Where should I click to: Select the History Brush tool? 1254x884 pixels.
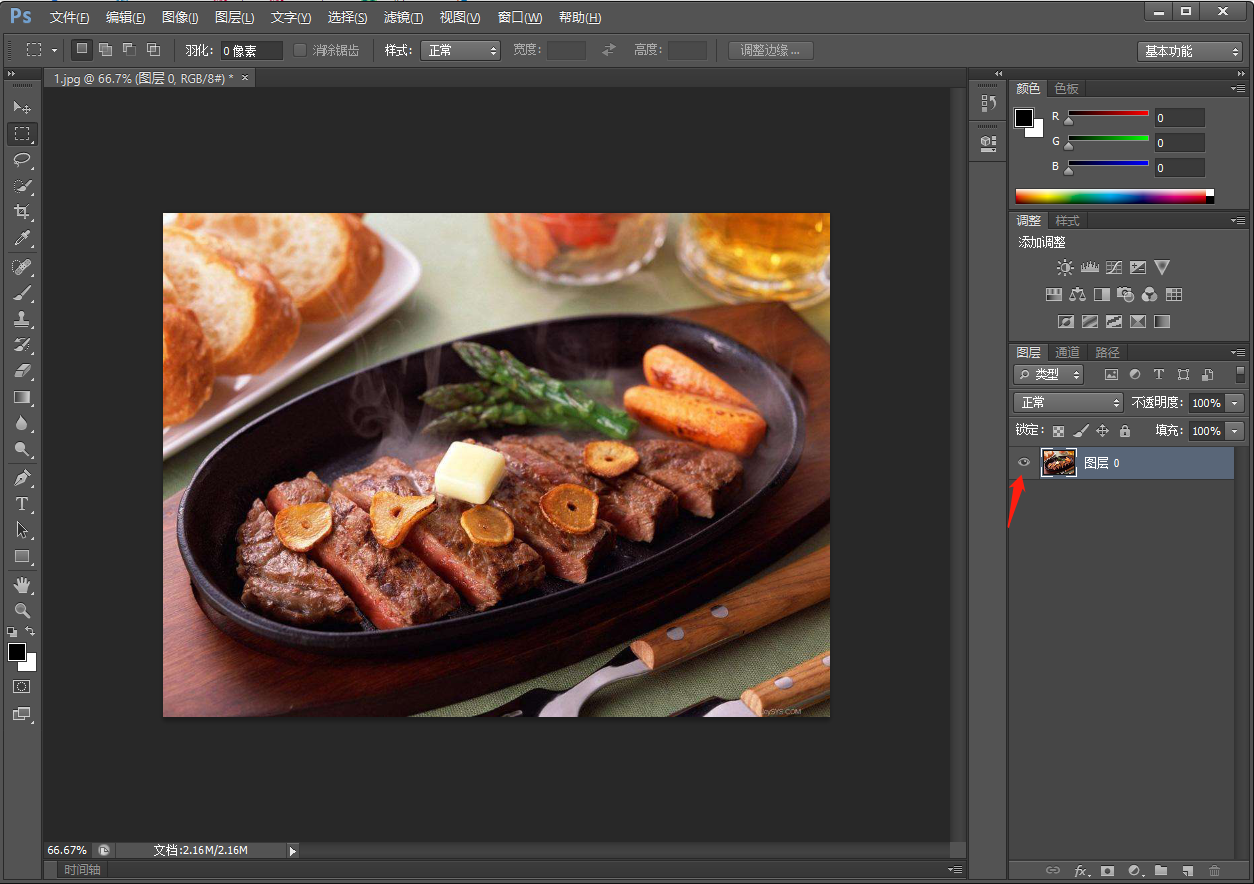(x=22, y=345)
